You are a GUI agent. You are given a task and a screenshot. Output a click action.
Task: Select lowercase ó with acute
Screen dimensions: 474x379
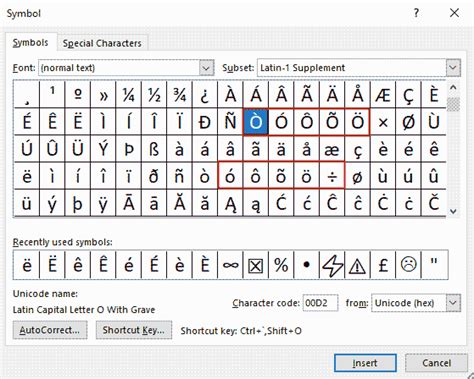tap(230, 176)
